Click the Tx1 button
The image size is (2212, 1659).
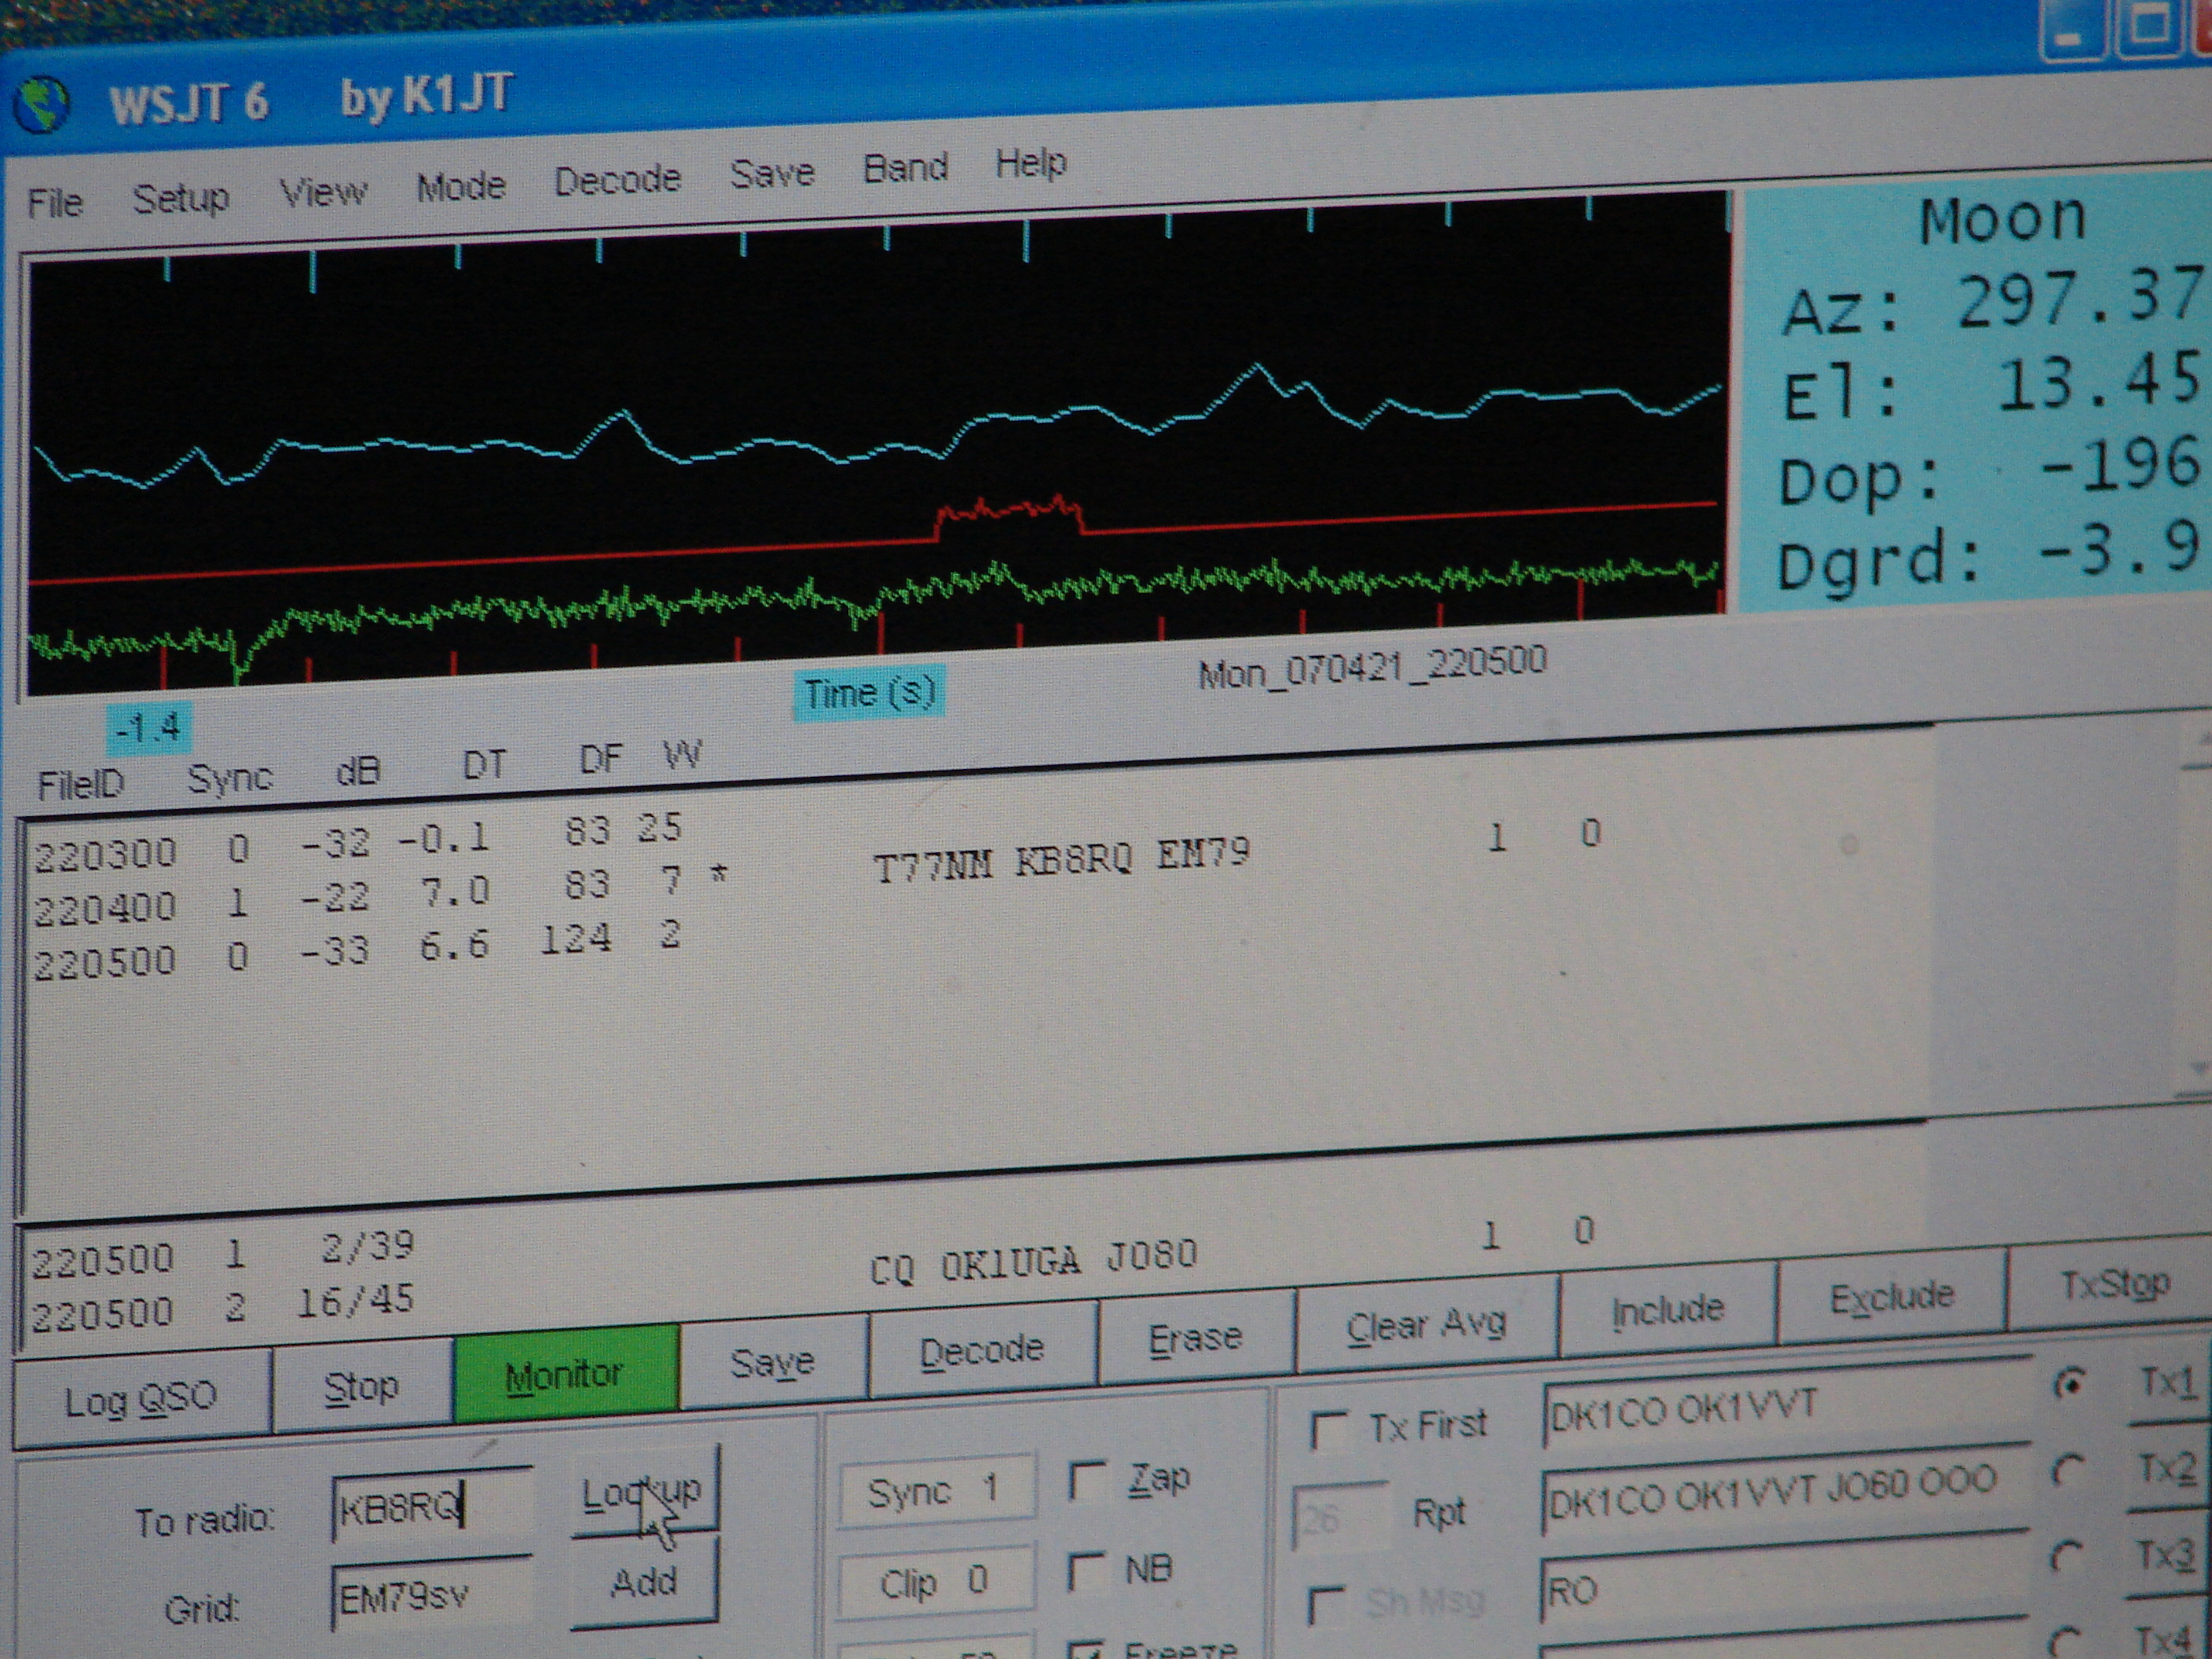[x=2169, y=1383]
